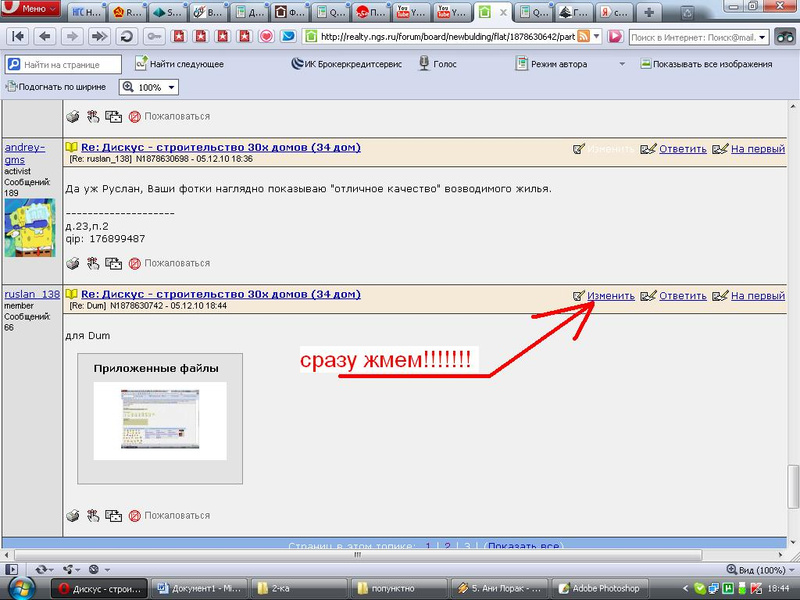Click Изменить in ruslan_138 post
The image size is (800, 600).
[611, 296]
